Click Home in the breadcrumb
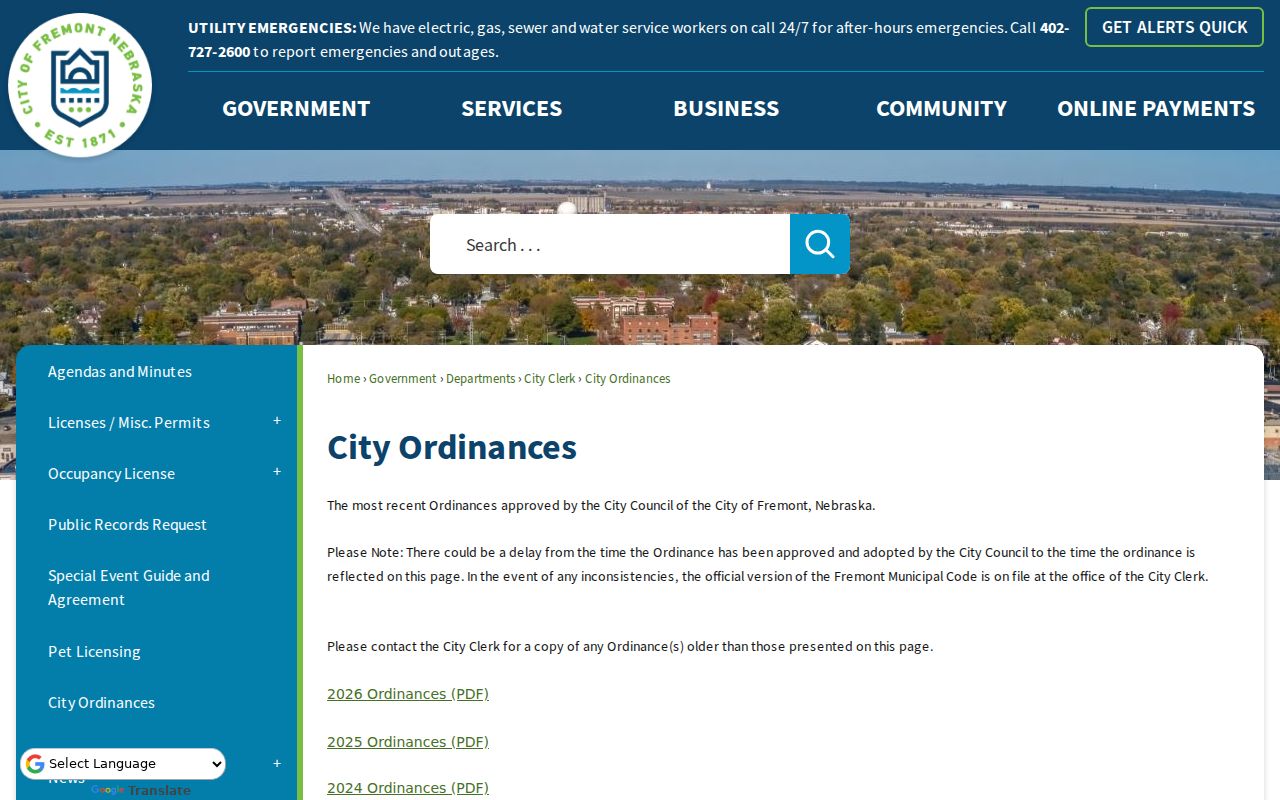The image size is (1280, 800). tap(343, 378)
